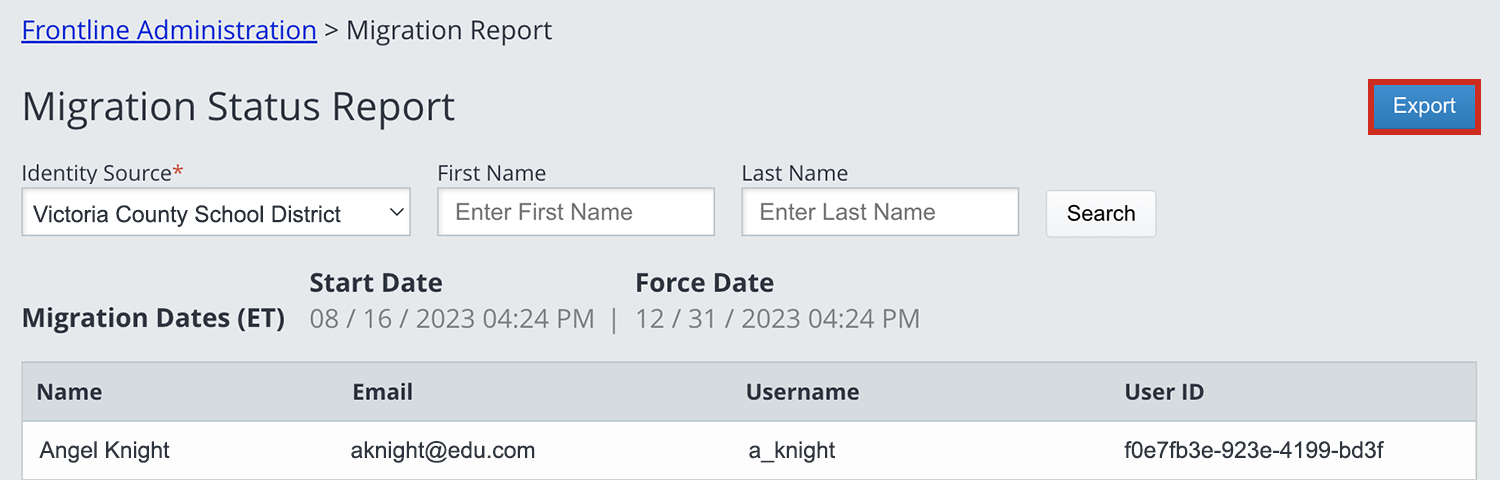Click the f0e7fb3e user ID value
The width and height of the screenshot is (1500, 480).
(1254, 450)
